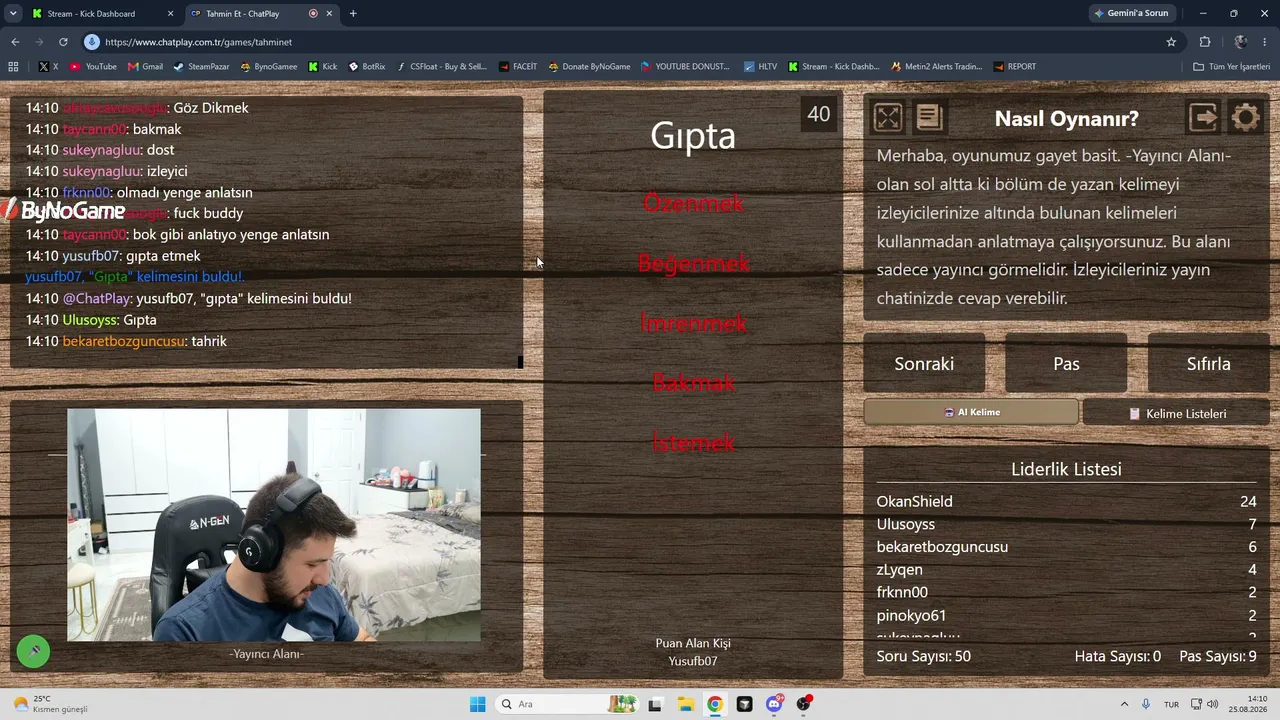Viewport: 1280px width, 720px height.
Task: Click the green microphone circle button
Action: tap(33, 651)
